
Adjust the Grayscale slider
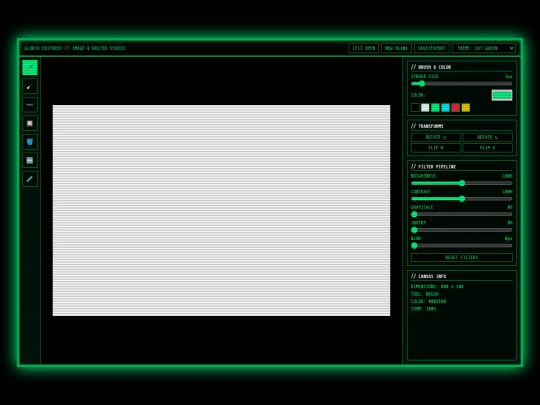click(461, 214)
